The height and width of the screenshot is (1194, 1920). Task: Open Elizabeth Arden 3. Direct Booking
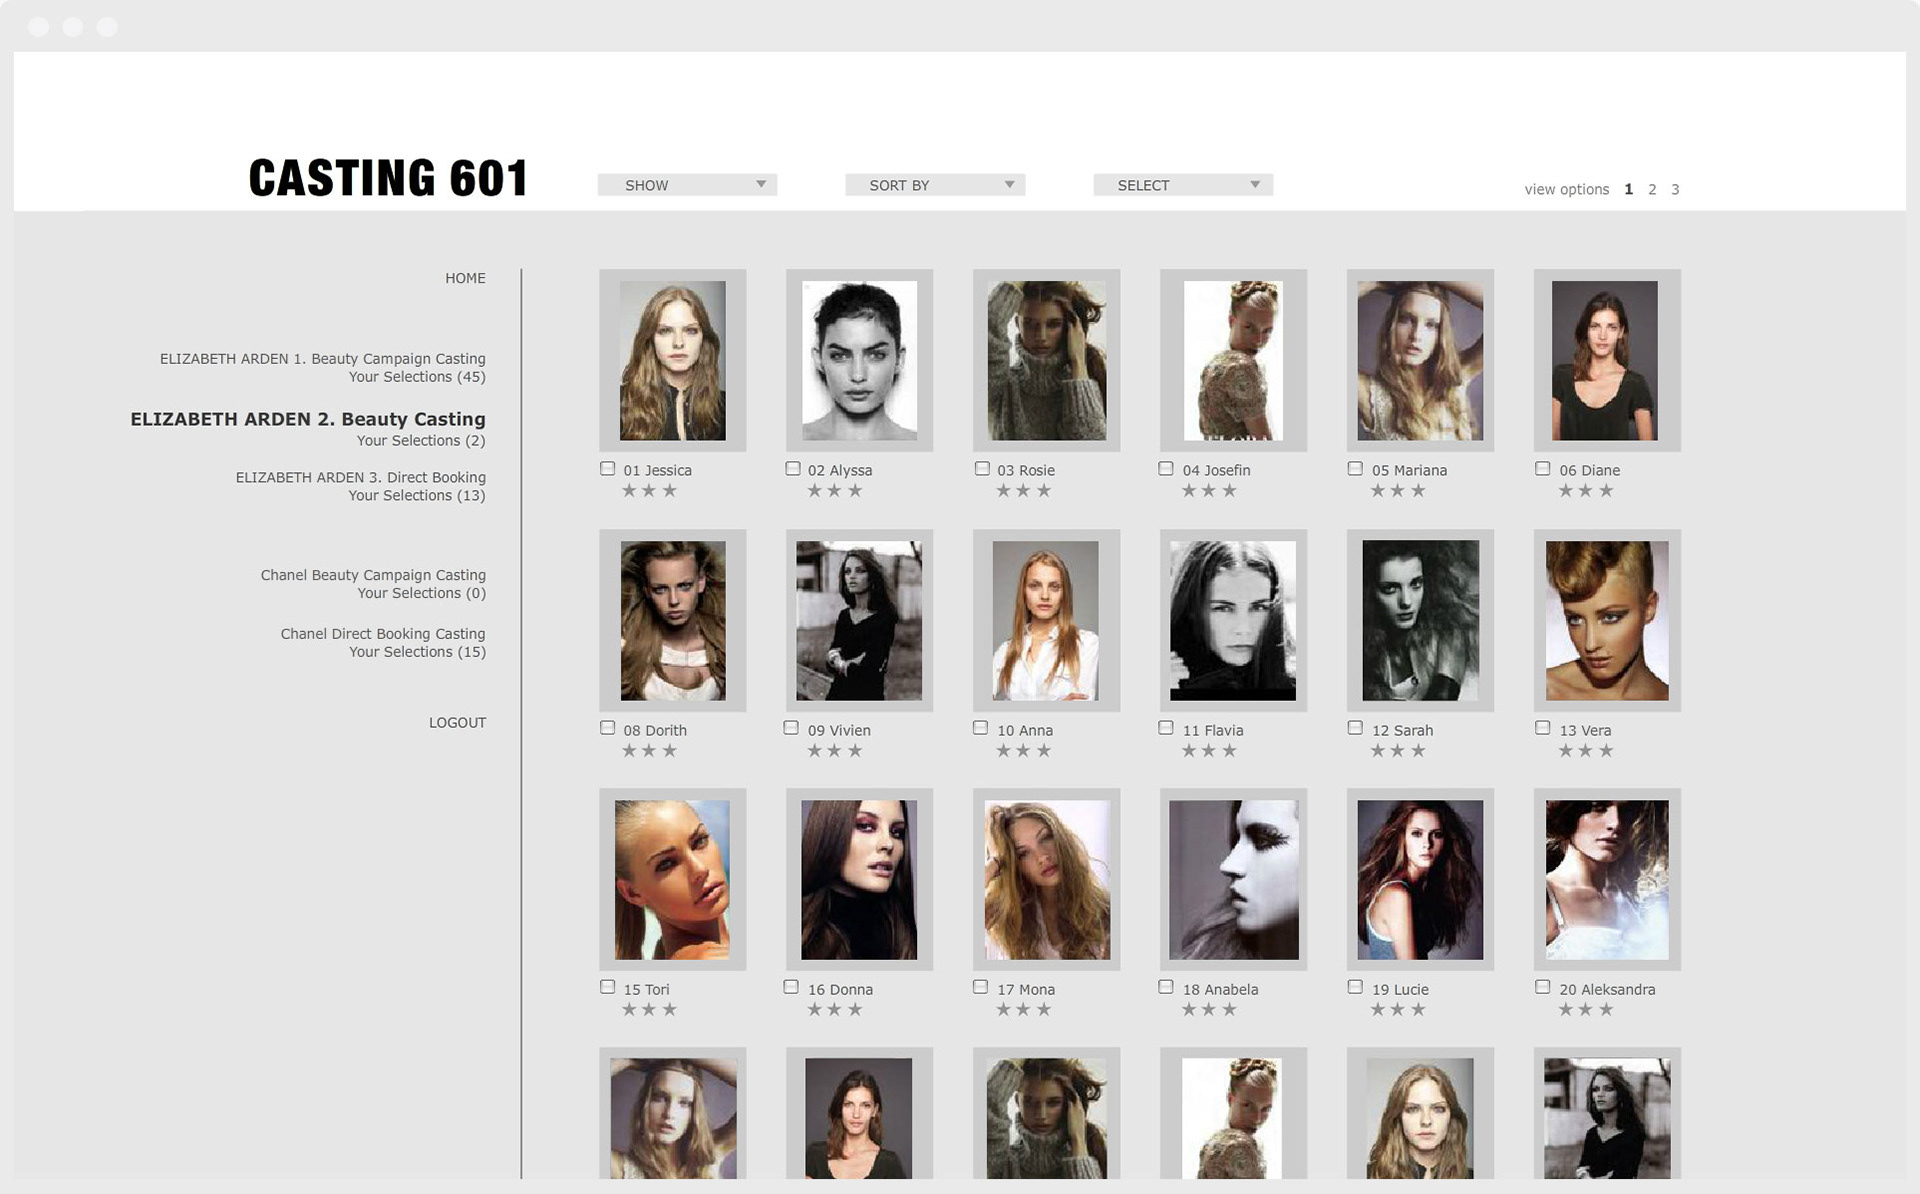tap(360, 478)
